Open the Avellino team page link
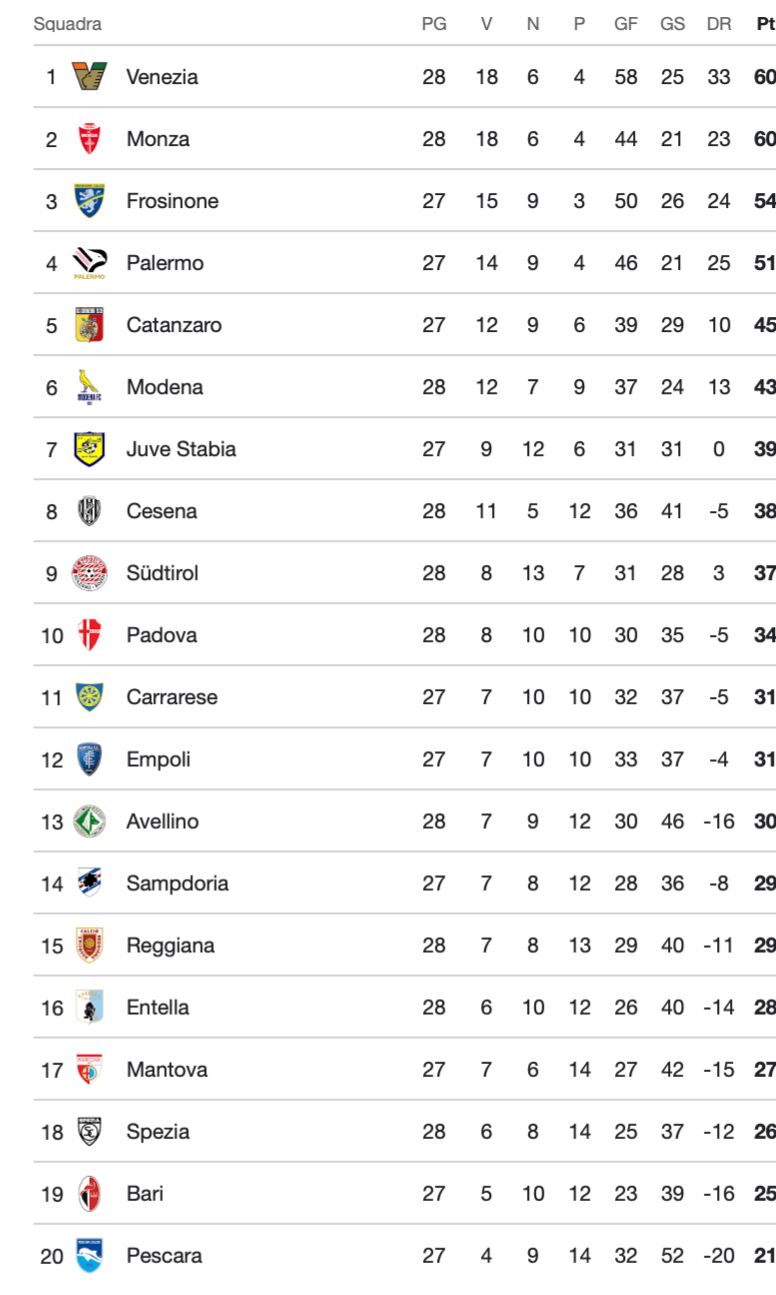Viewport: 776px width, 1295px height. (x=162, y=821)
